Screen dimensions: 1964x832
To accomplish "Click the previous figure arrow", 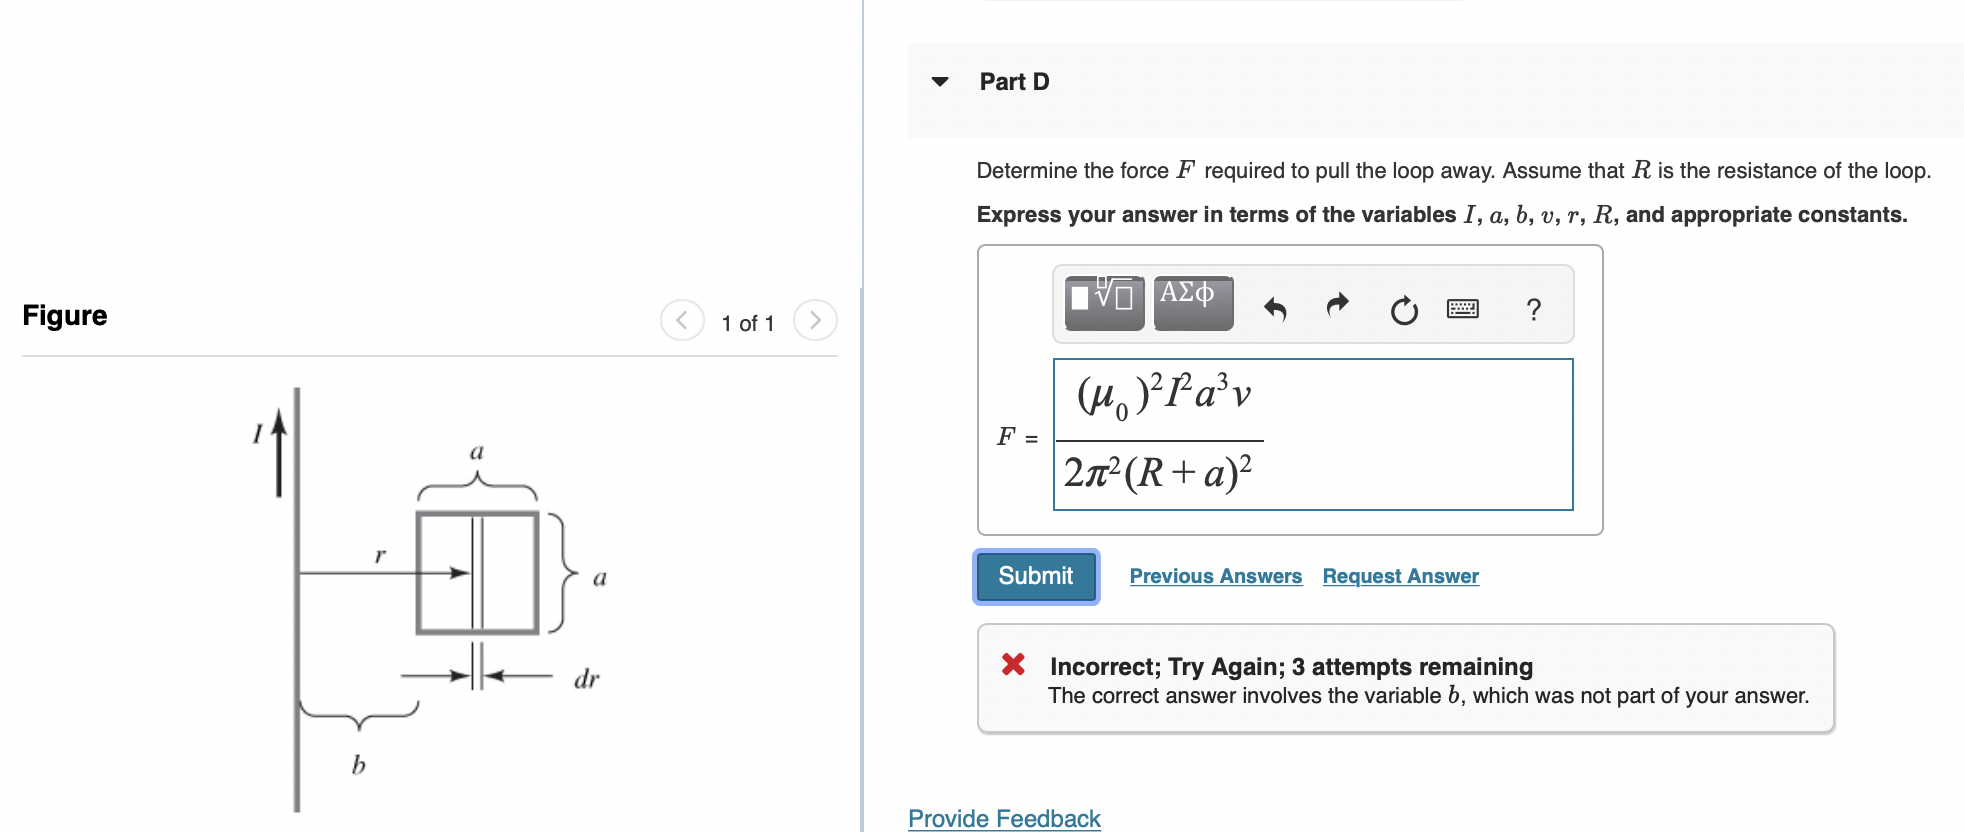I will coord(681,320).
